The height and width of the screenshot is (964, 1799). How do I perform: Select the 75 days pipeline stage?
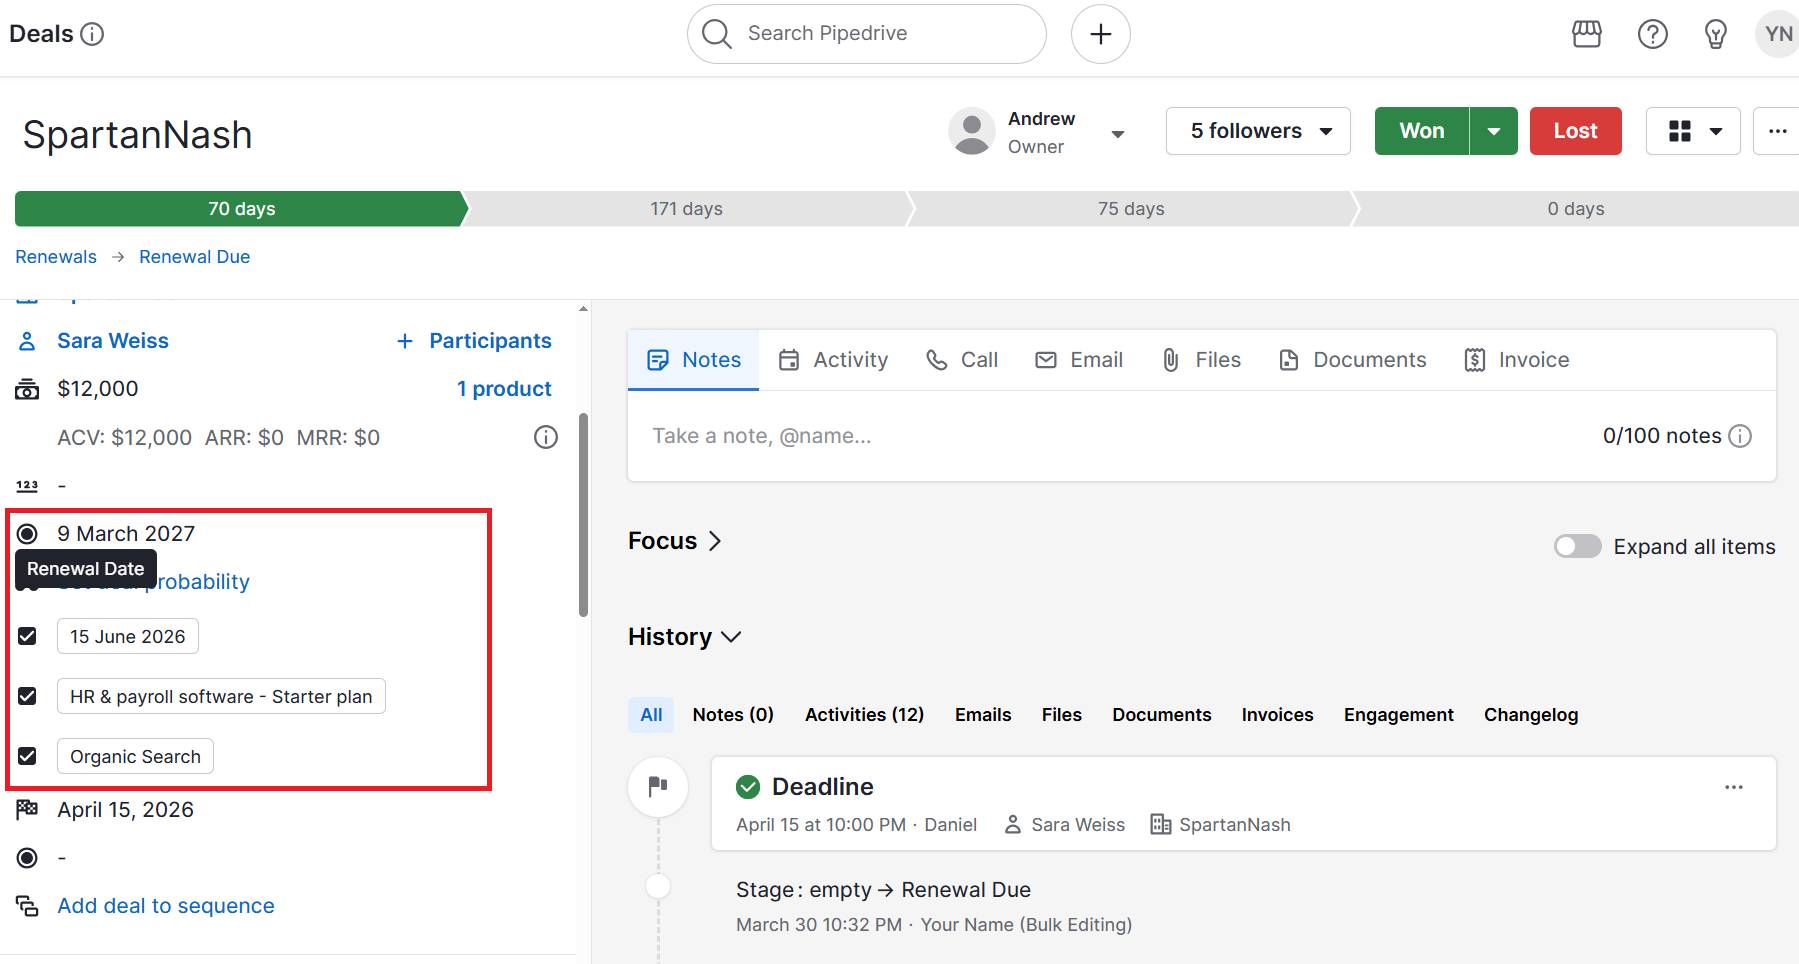coord(1131,209)
